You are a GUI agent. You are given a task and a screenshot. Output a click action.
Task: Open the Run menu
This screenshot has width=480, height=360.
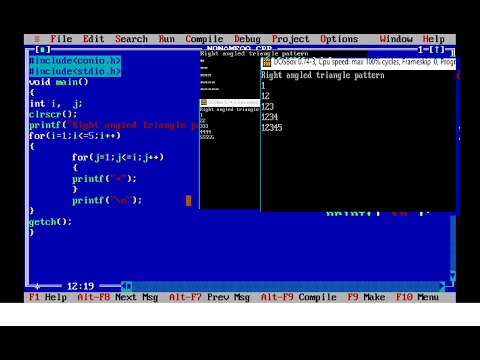166,39
